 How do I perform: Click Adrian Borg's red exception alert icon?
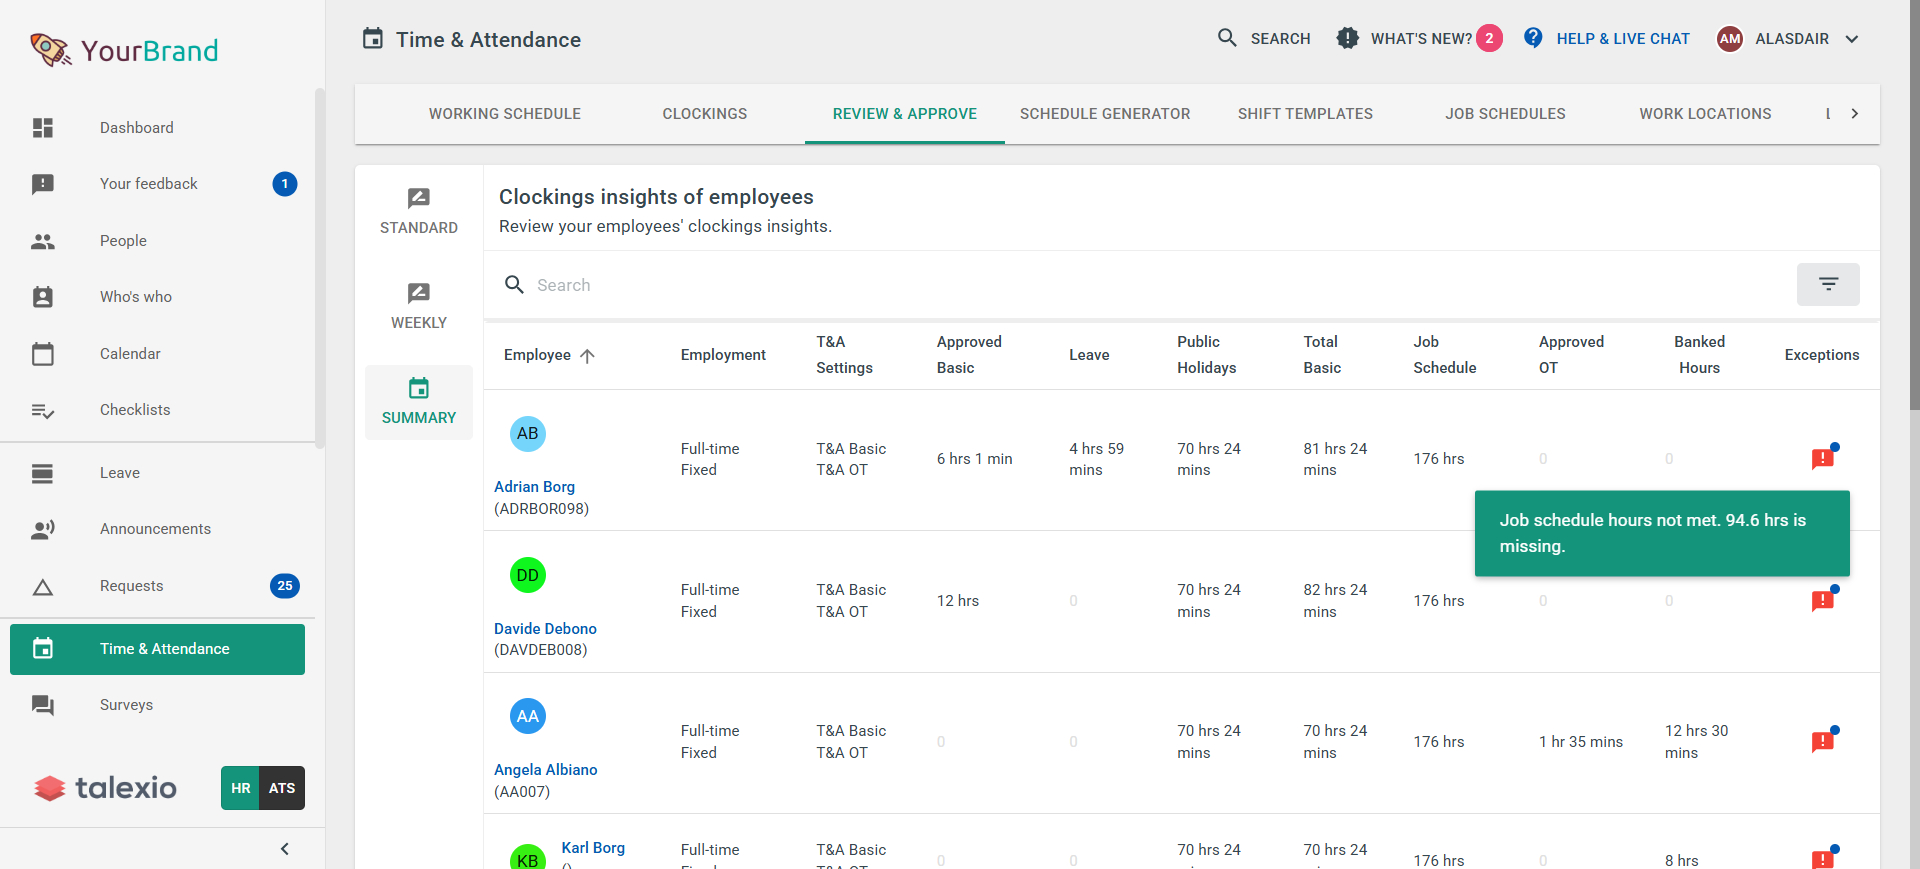coord(1822,459)
